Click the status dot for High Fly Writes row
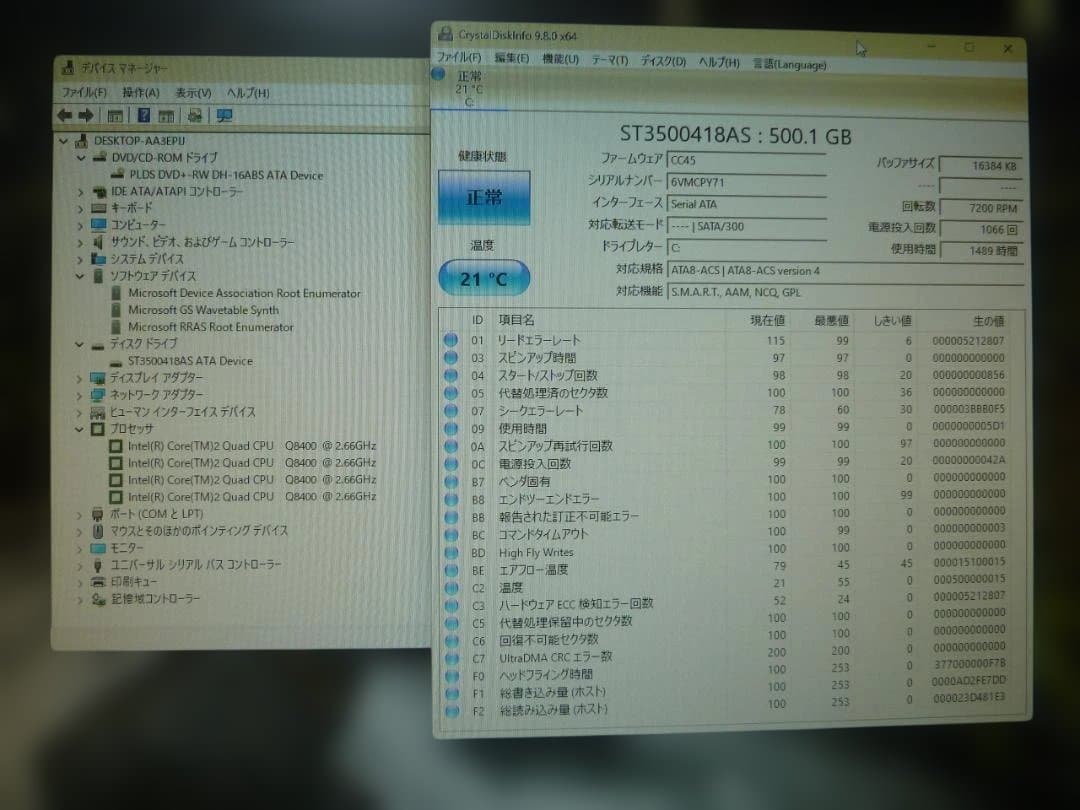 pyautogui.click(x=452, y=552)
